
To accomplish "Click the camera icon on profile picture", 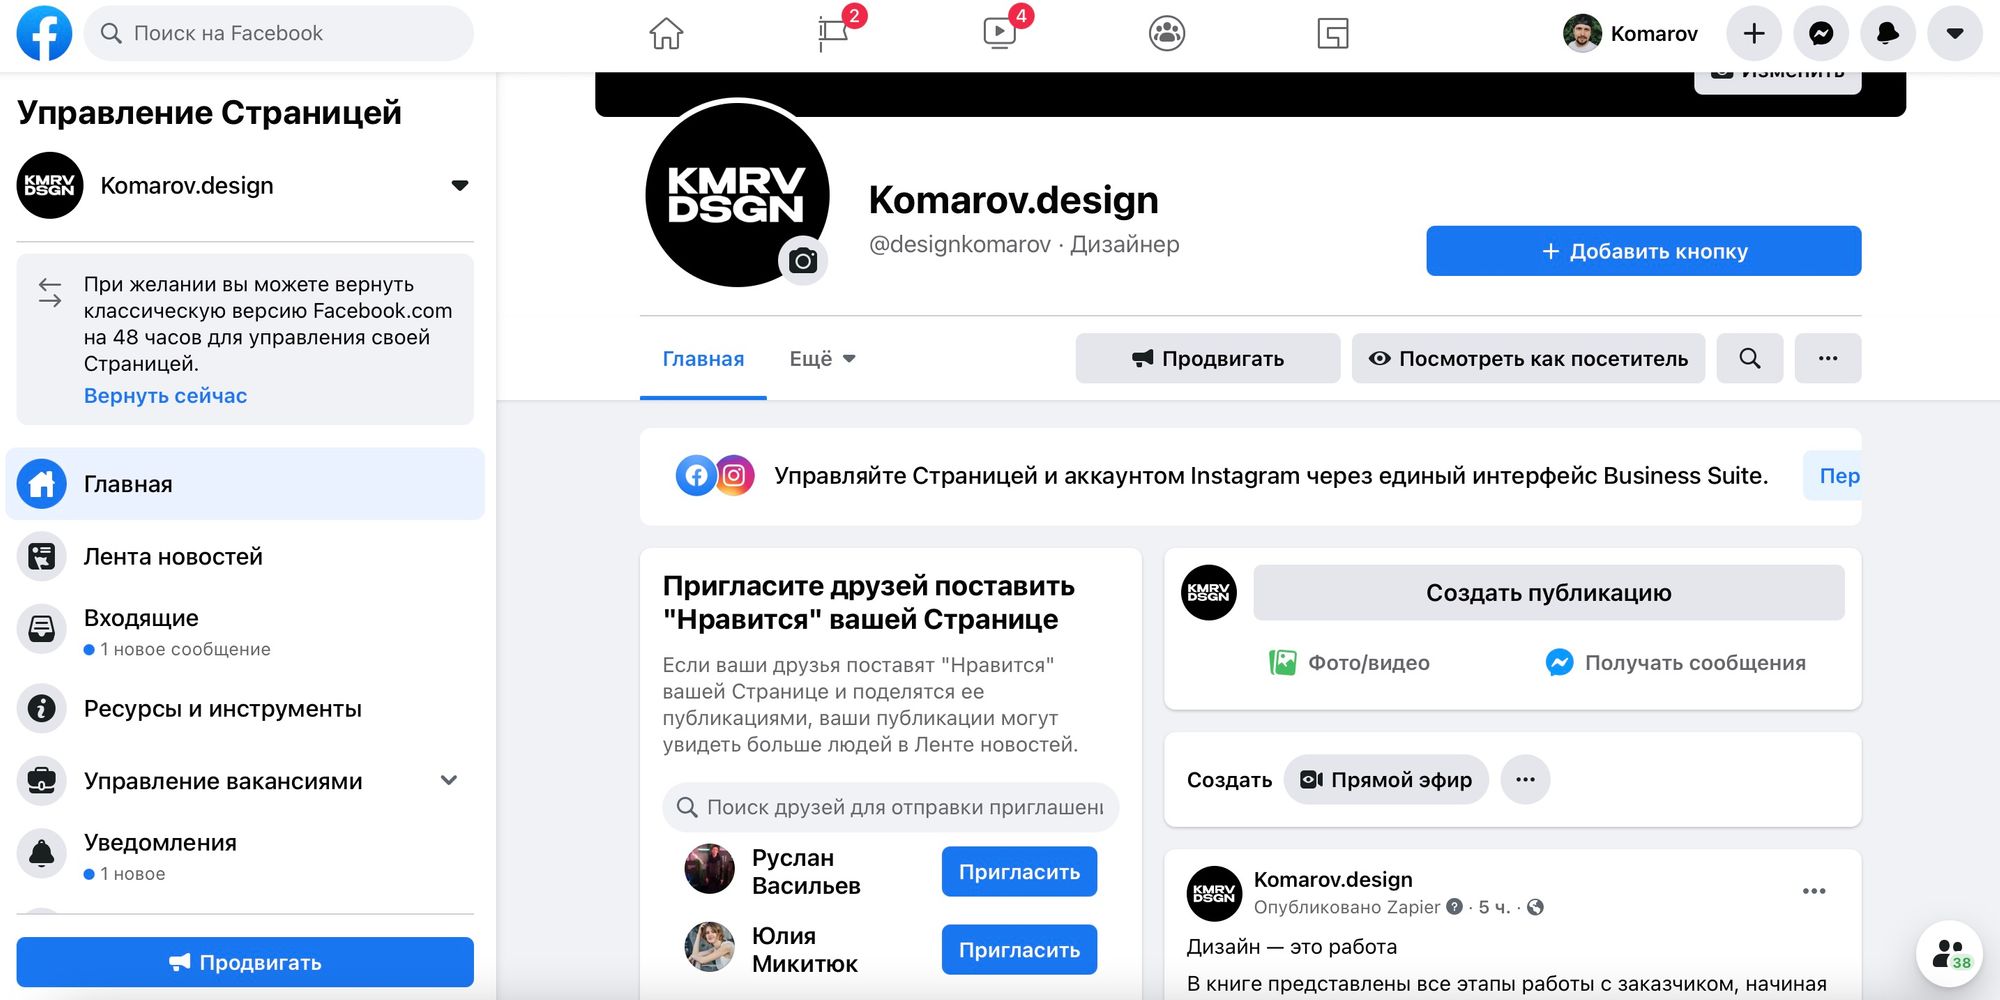I will tap(803, 261).
